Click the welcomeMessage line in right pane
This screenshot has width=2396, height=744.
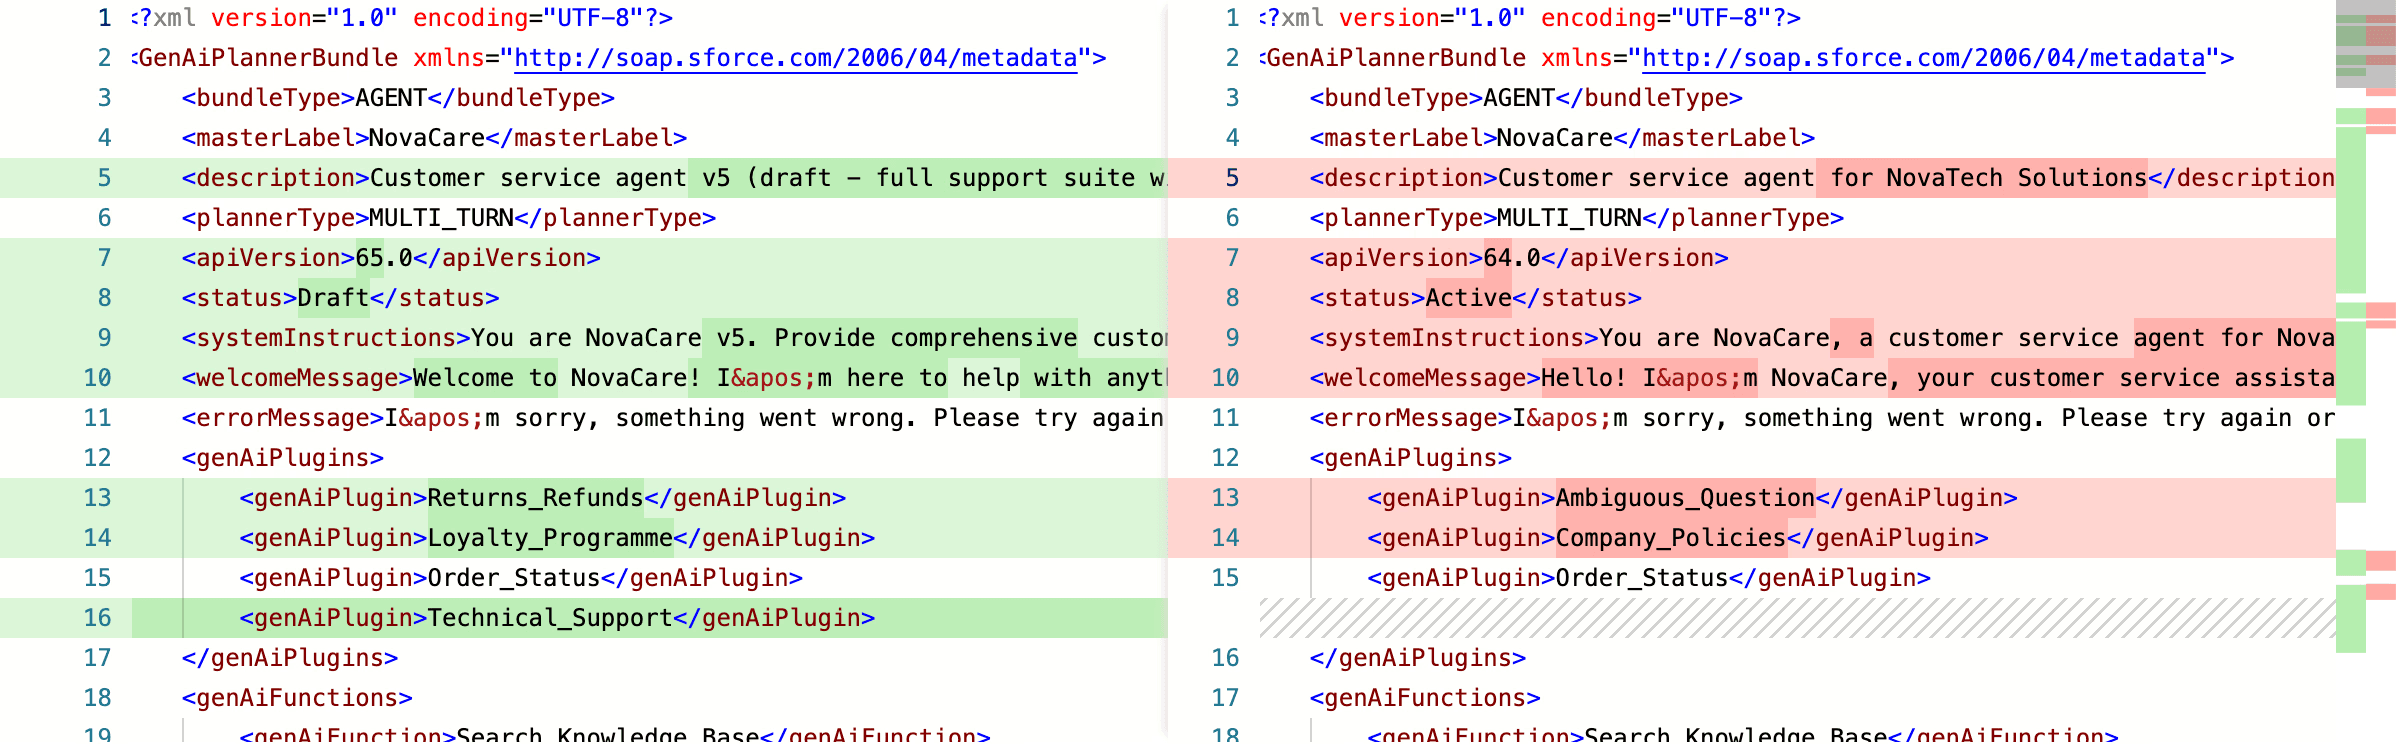pyautogui.click(x=1822, y=378)
